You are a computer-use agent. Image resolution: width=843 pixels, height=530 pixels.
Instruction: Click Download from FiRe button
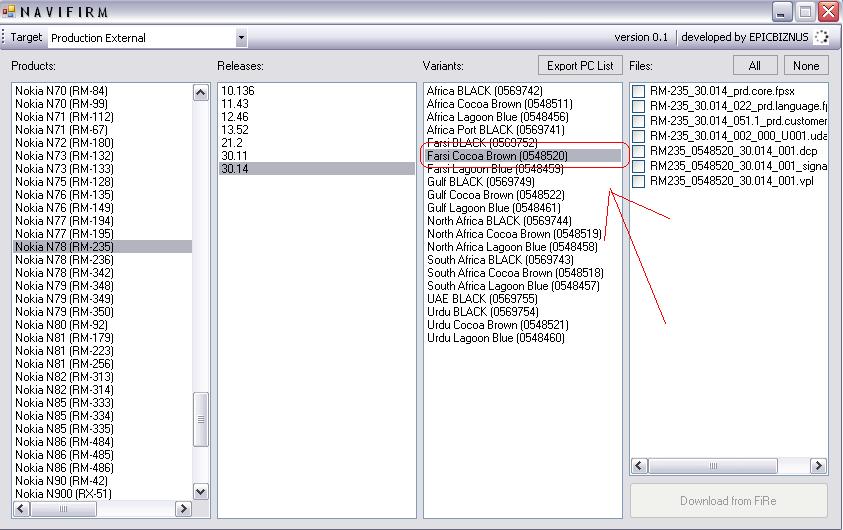coord(728,500)
